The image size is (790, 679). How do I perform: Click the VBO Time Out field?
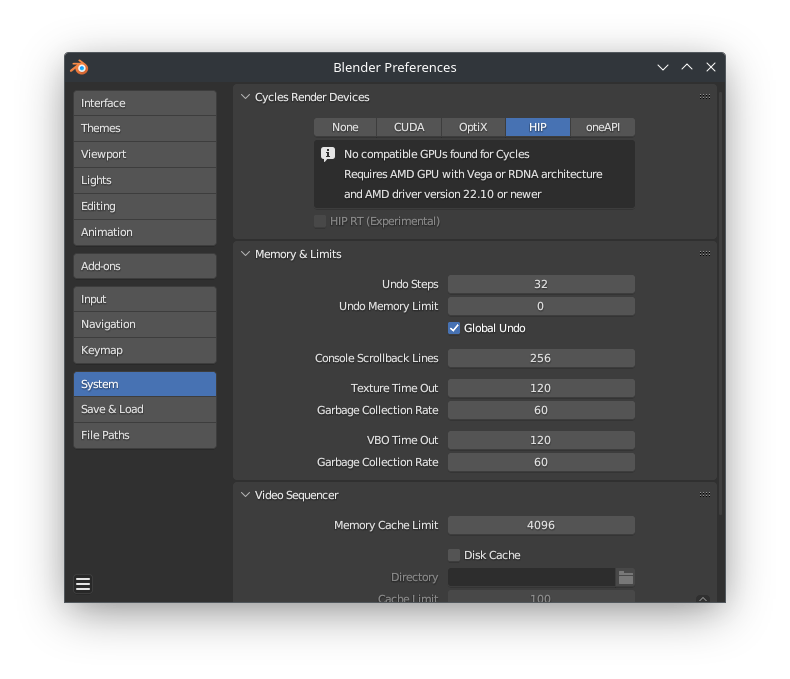coord(541,440)
